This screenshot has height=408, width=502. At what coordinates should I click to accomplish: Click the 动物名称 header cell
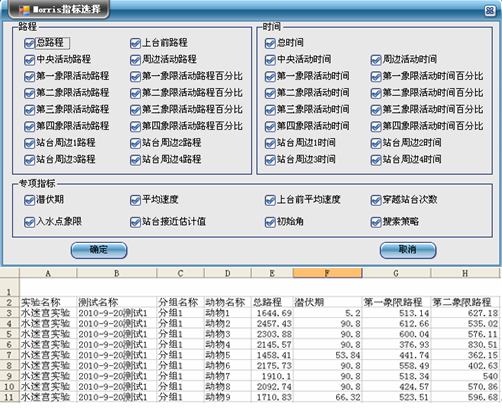tap(228, 302)
